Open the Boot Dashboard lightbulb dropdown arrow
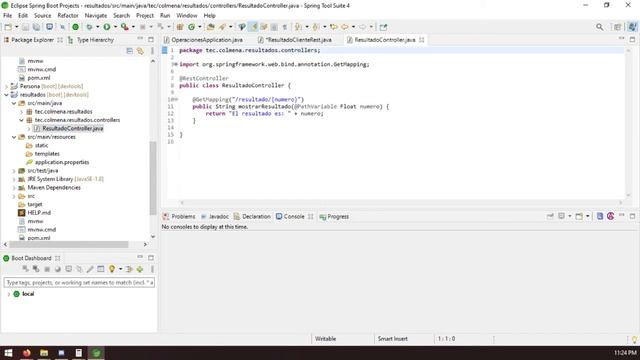The width and height of the screenshot is (640, 360). (x=120, y=269)
